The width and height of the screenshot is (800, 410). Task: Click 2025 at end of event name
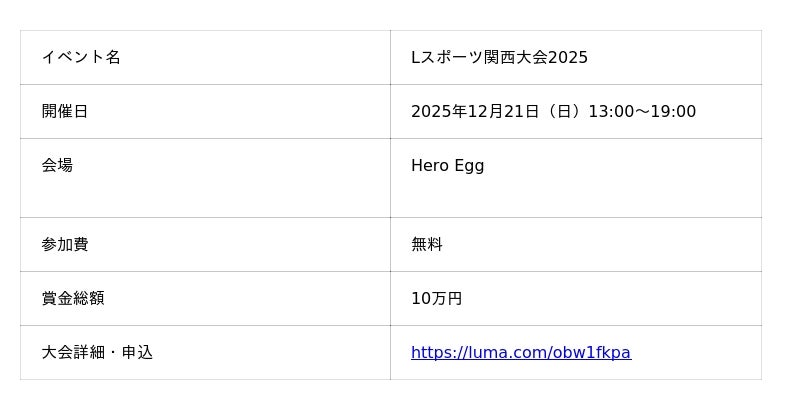coord(568,58)
